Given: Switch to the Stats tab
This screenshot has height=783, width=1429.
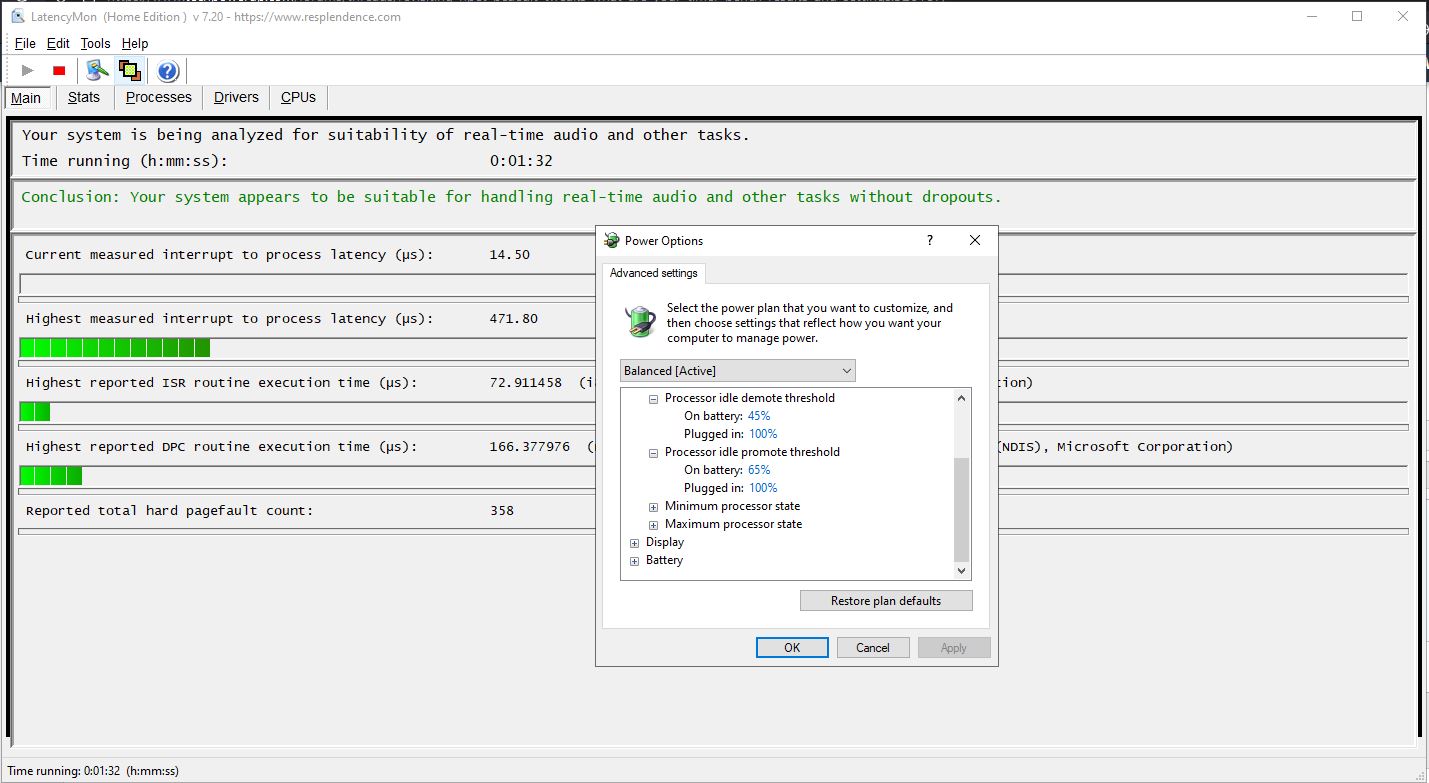Looking at the screenshot, I should [84, 97].
